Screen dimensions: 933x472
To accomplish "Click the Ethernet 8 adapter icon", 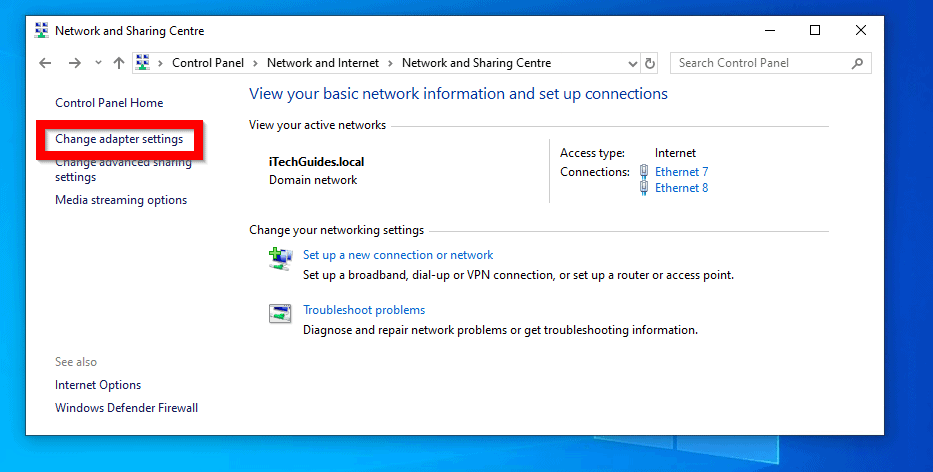I will click(643, 188).
